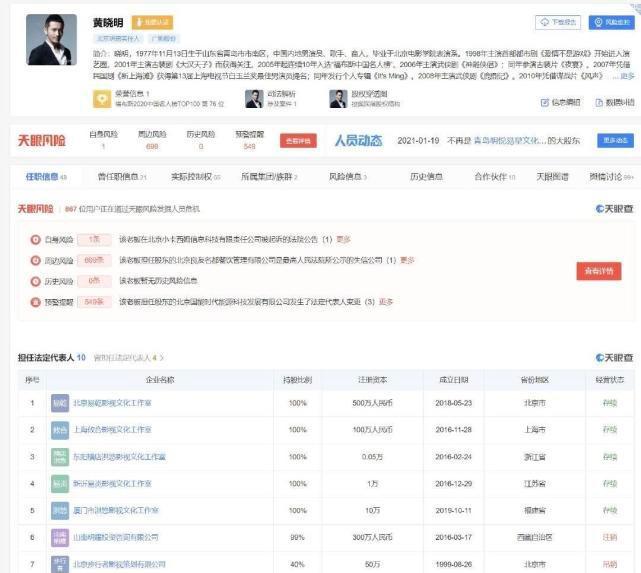This screenshot has width=641, height=573.
Task: Click the 企业名称 column header
Action: tap(160, 380)
